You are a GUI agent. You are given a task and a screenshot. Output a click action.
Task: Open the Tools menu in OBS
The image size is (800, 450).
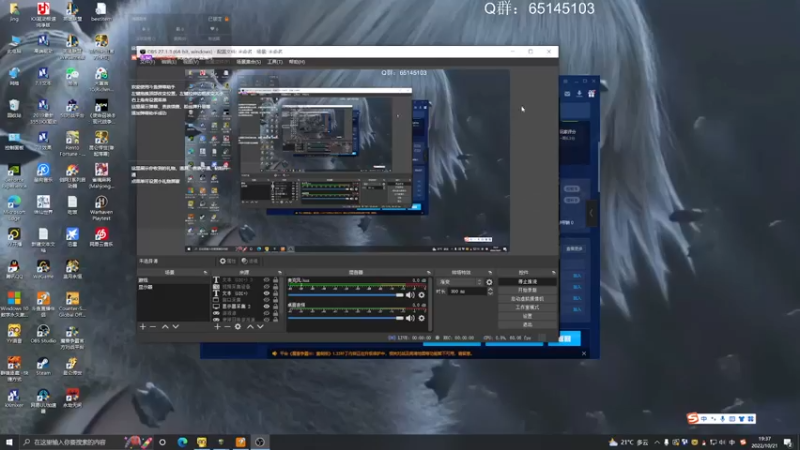(274, 62)
